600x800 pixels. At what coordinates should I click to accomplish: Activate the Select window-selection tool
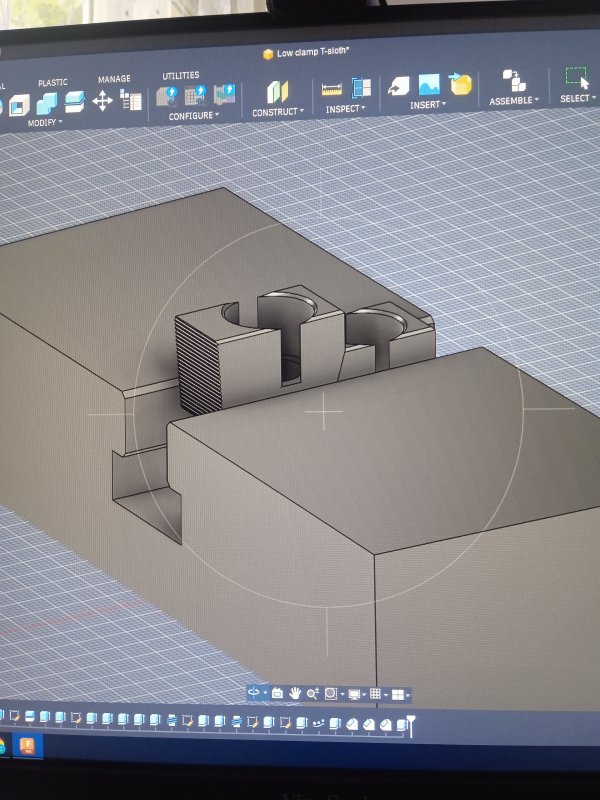pos(577,78)
